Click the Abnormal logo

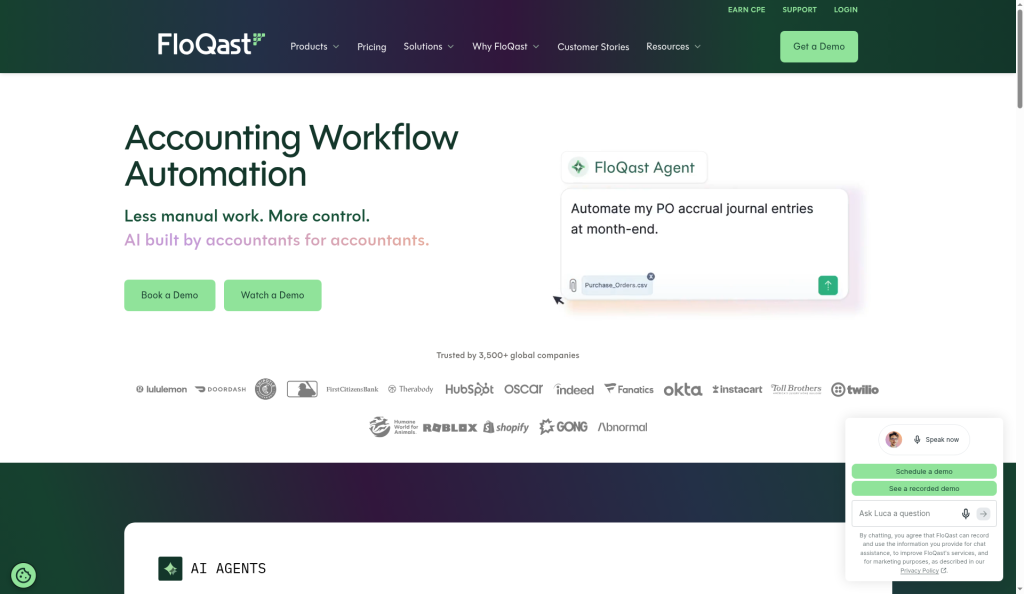[x=622, y=427]
